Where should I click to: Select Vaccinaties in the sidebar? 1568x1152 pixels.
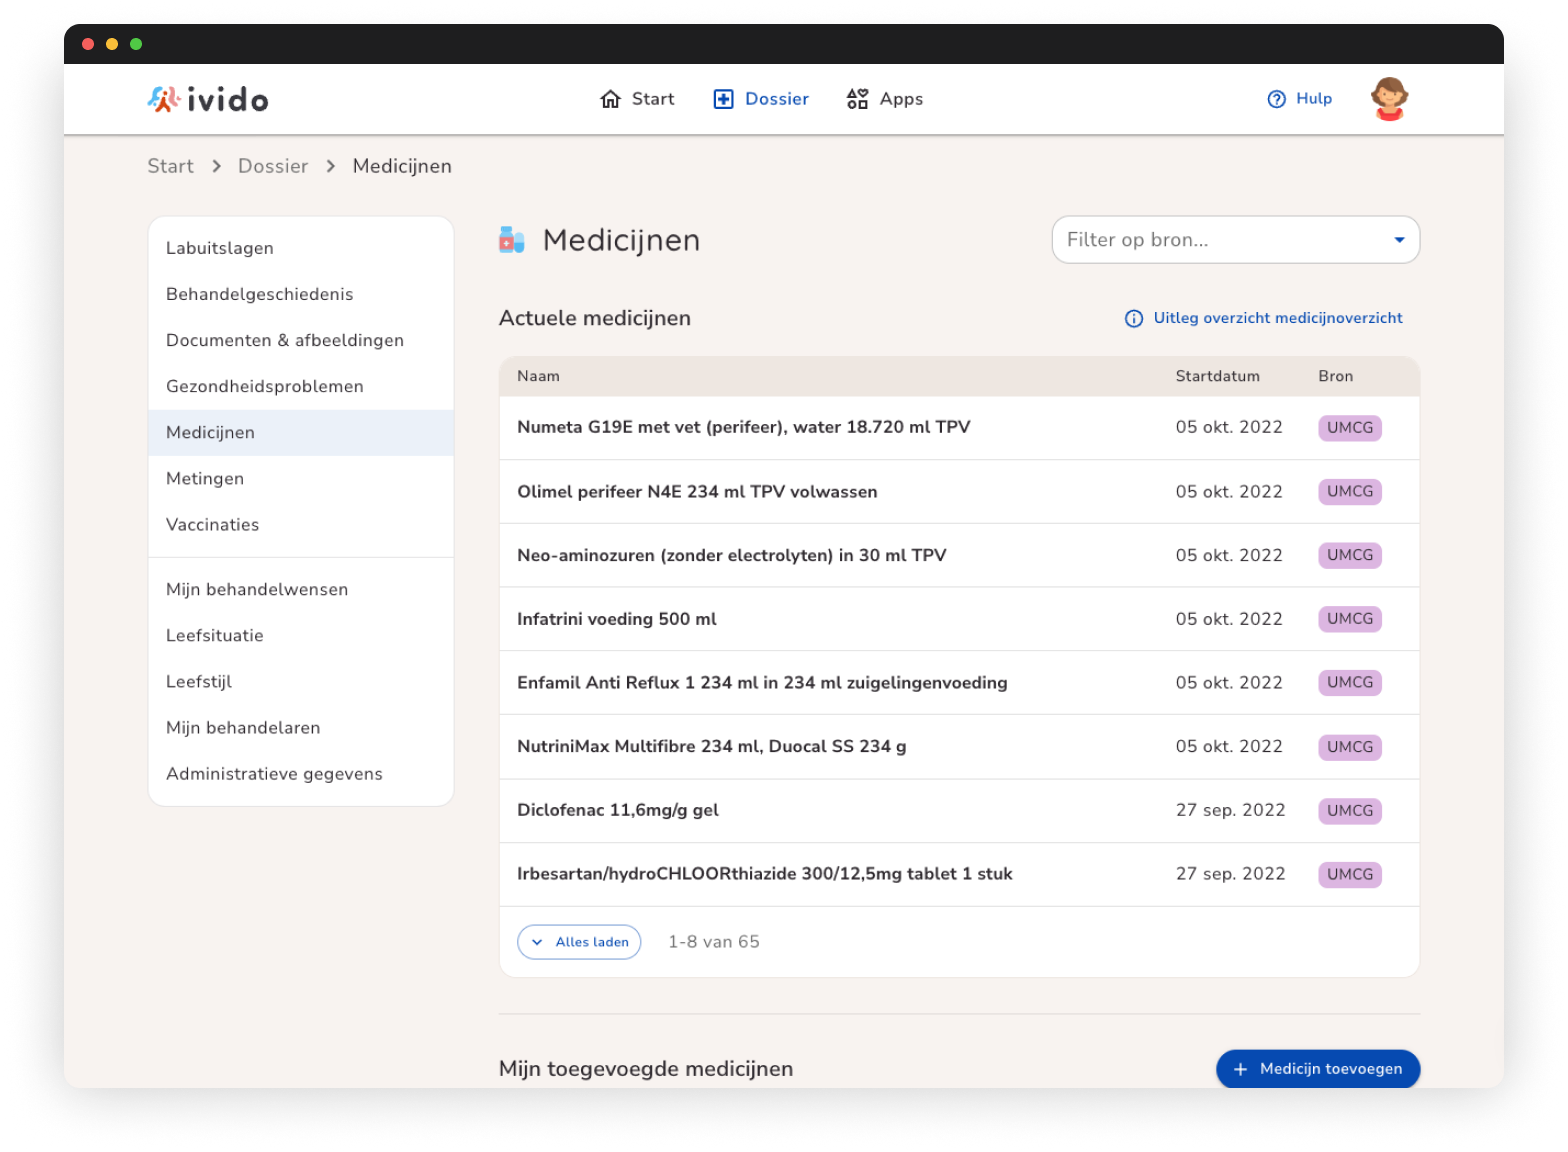pos(301,524)
